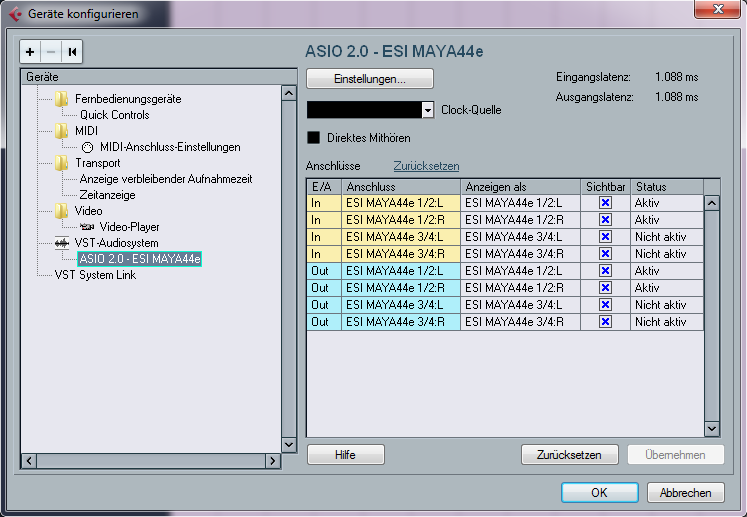This screenshot has width=747, height=517.
Task: Open the Einstellungen button
Action: click(370, 79)
